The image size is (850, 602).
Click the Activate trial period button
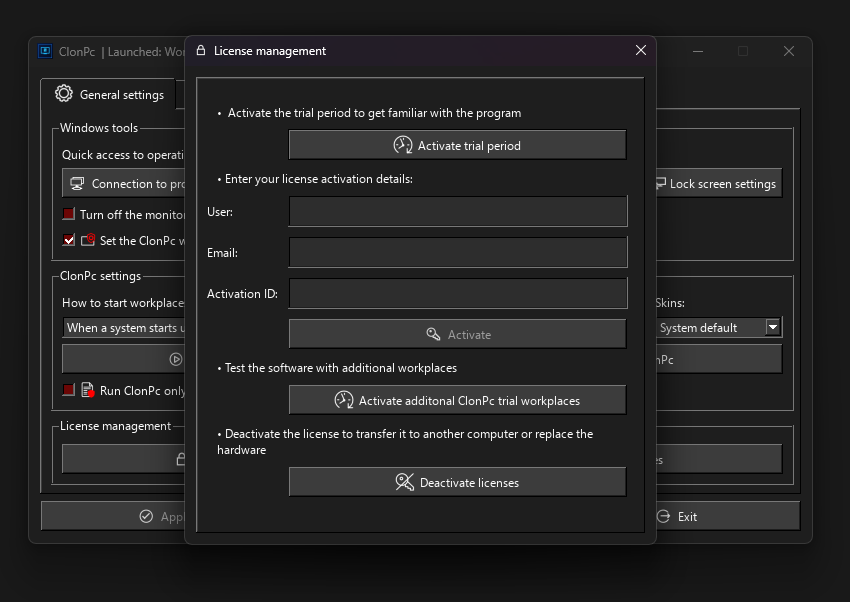click(458, 145)
